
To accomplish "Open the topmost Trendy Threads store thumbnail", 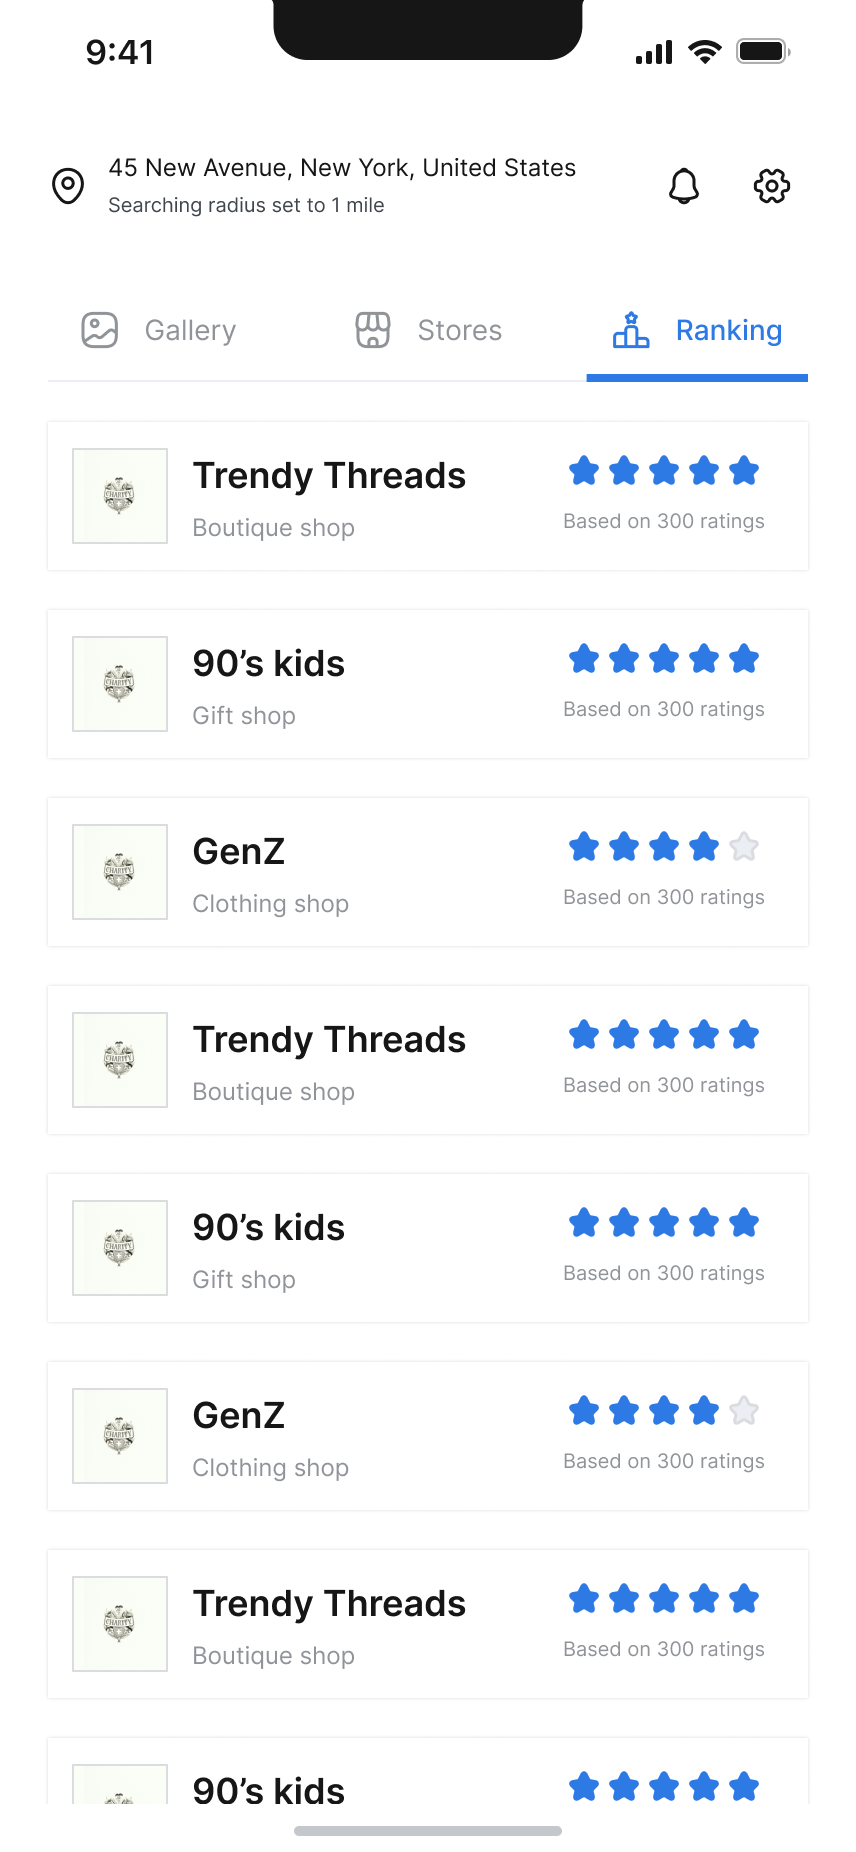I will (x=120, y=496).
